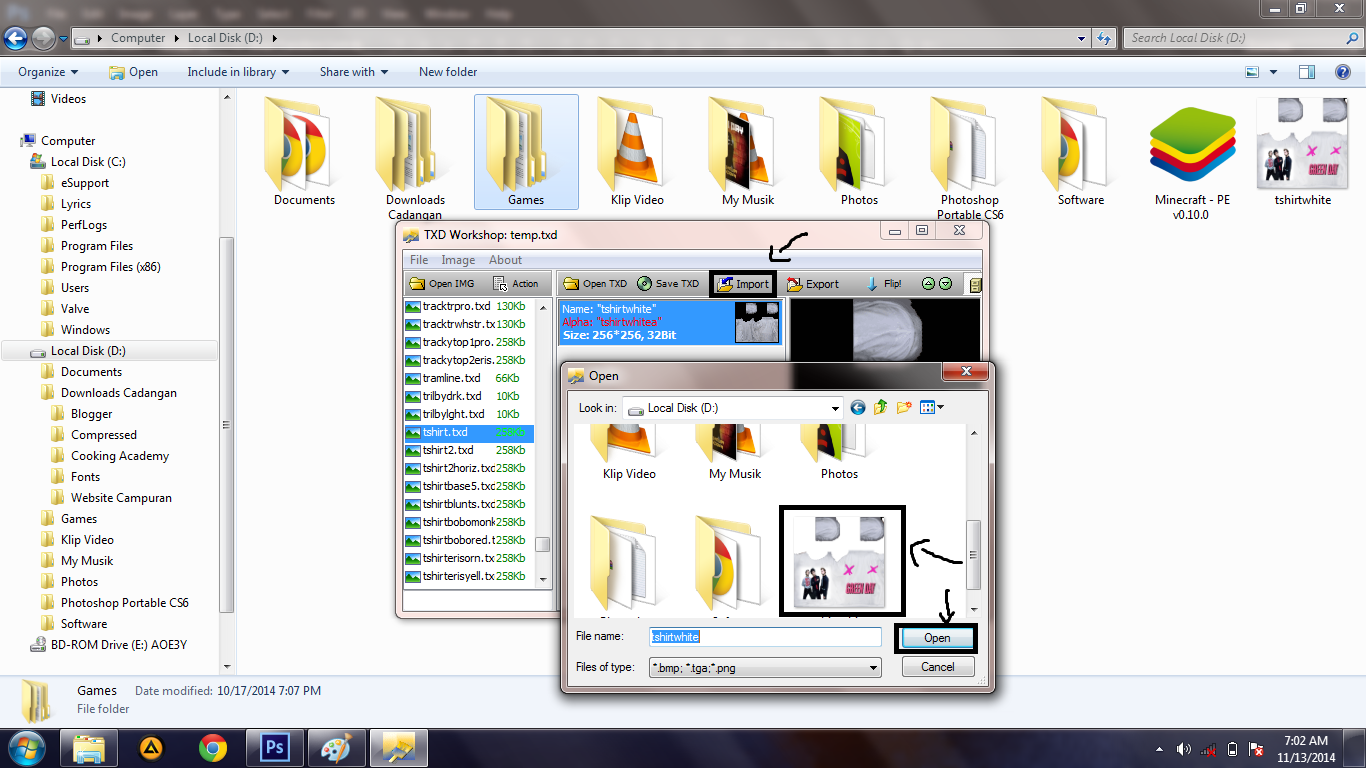Select Minecraft - PE v0.10.0 icon
Image resolution: width=1366 pixels, height=768 pixels.
click(1192, 159)
